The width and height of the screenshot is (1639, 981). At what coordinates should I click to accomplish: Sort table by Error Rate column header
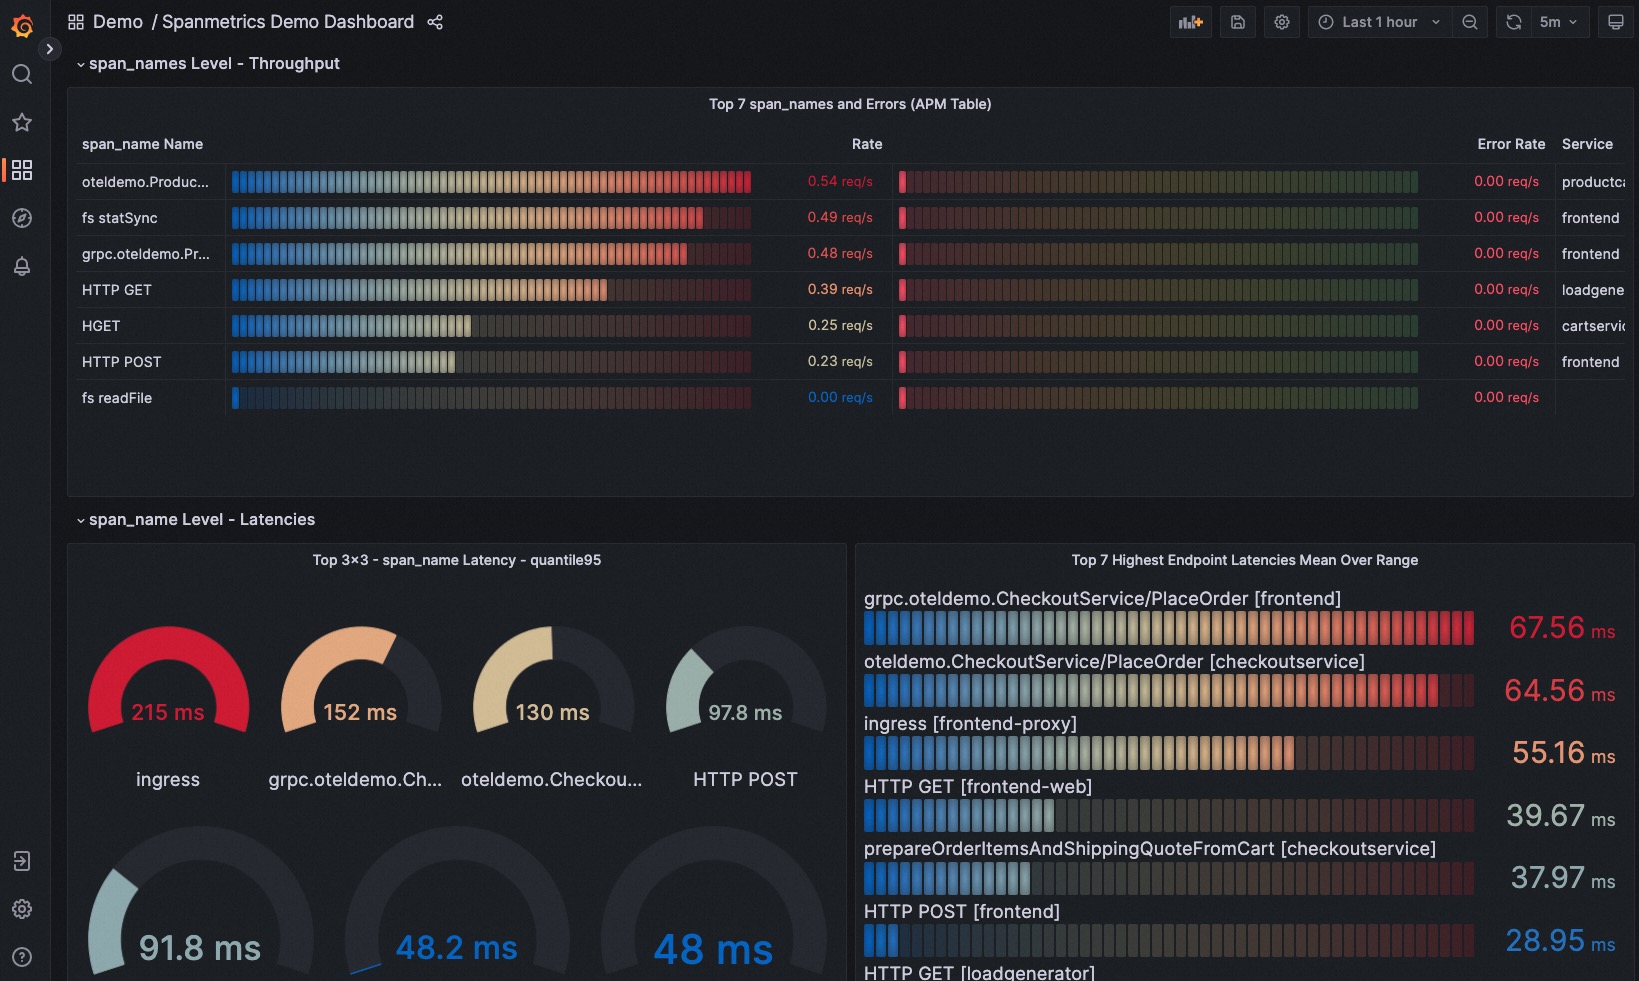coord(1511,144)
